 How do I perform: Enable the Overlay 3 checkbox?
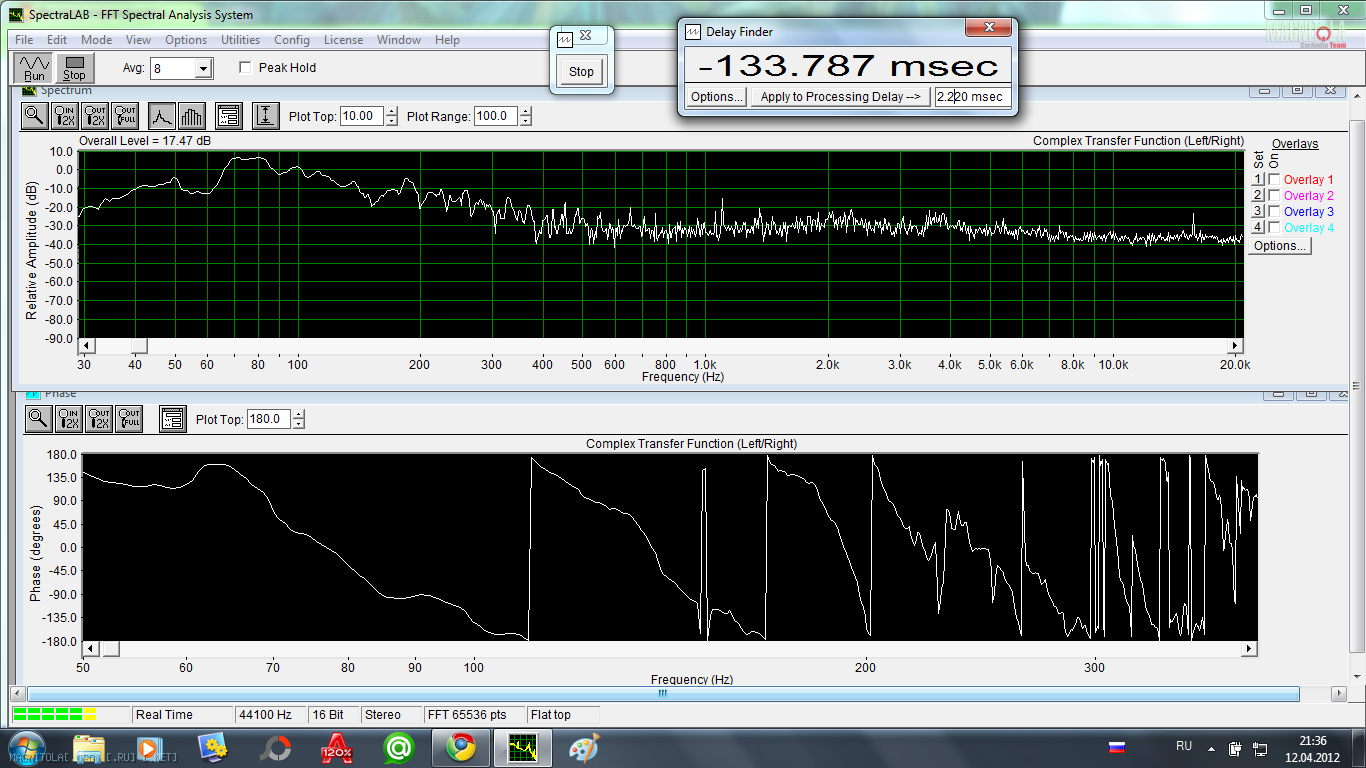tap(1274, 212)
